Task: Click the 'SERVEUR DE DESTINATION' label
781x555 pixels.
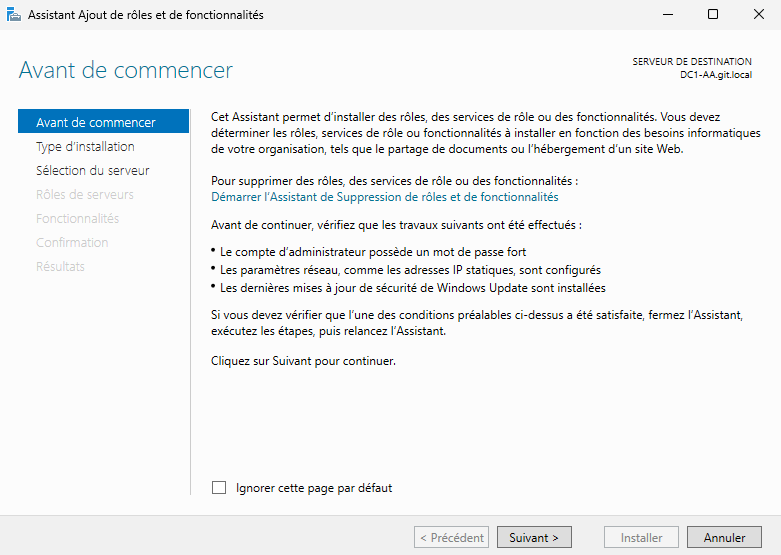Action: 692,61
